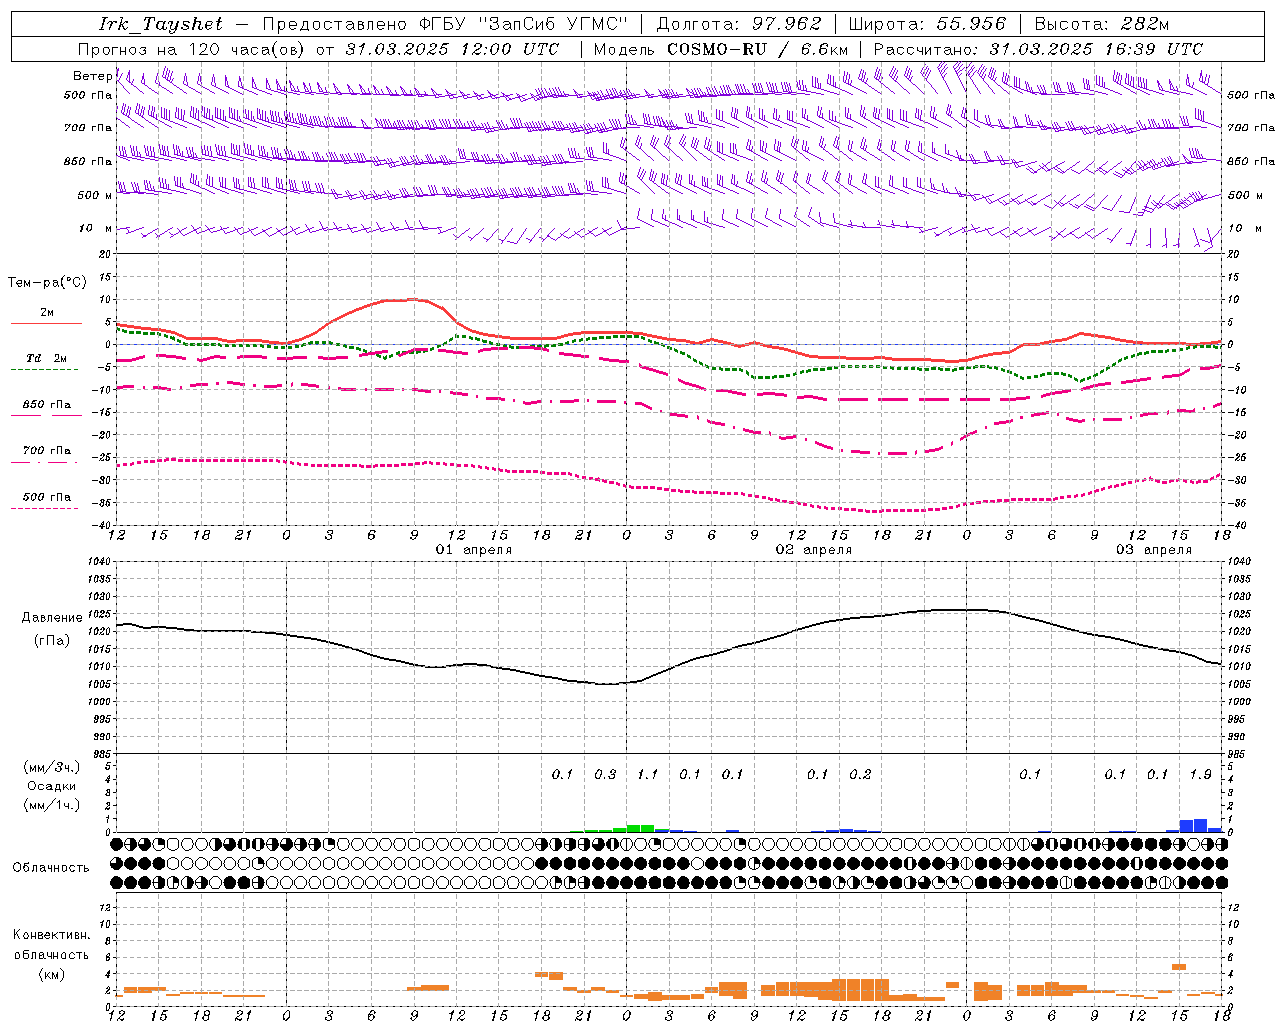Click 1040 on the left pressure axis
Screen dimensions: 1280x1024
coord(98,562)
